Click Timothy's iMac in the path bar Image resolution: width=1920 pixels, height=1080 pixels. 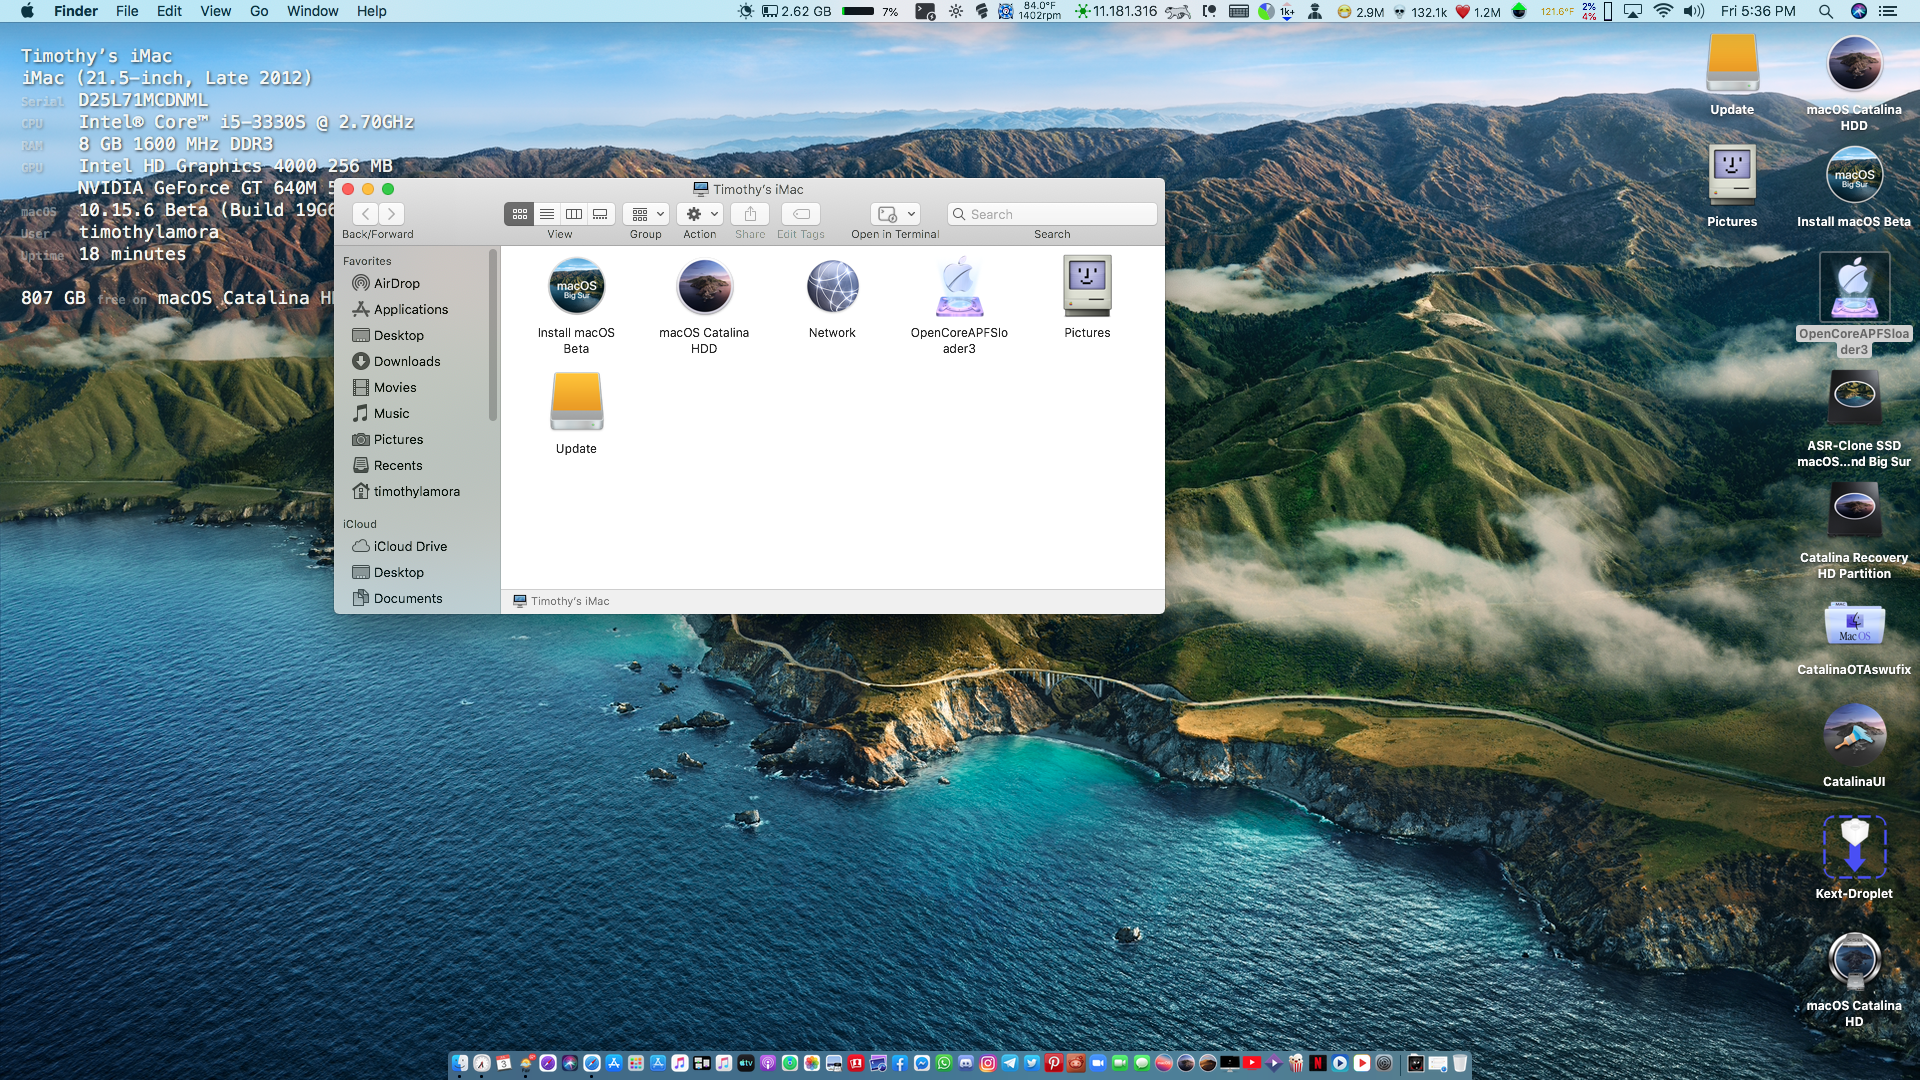click(561, 601)
